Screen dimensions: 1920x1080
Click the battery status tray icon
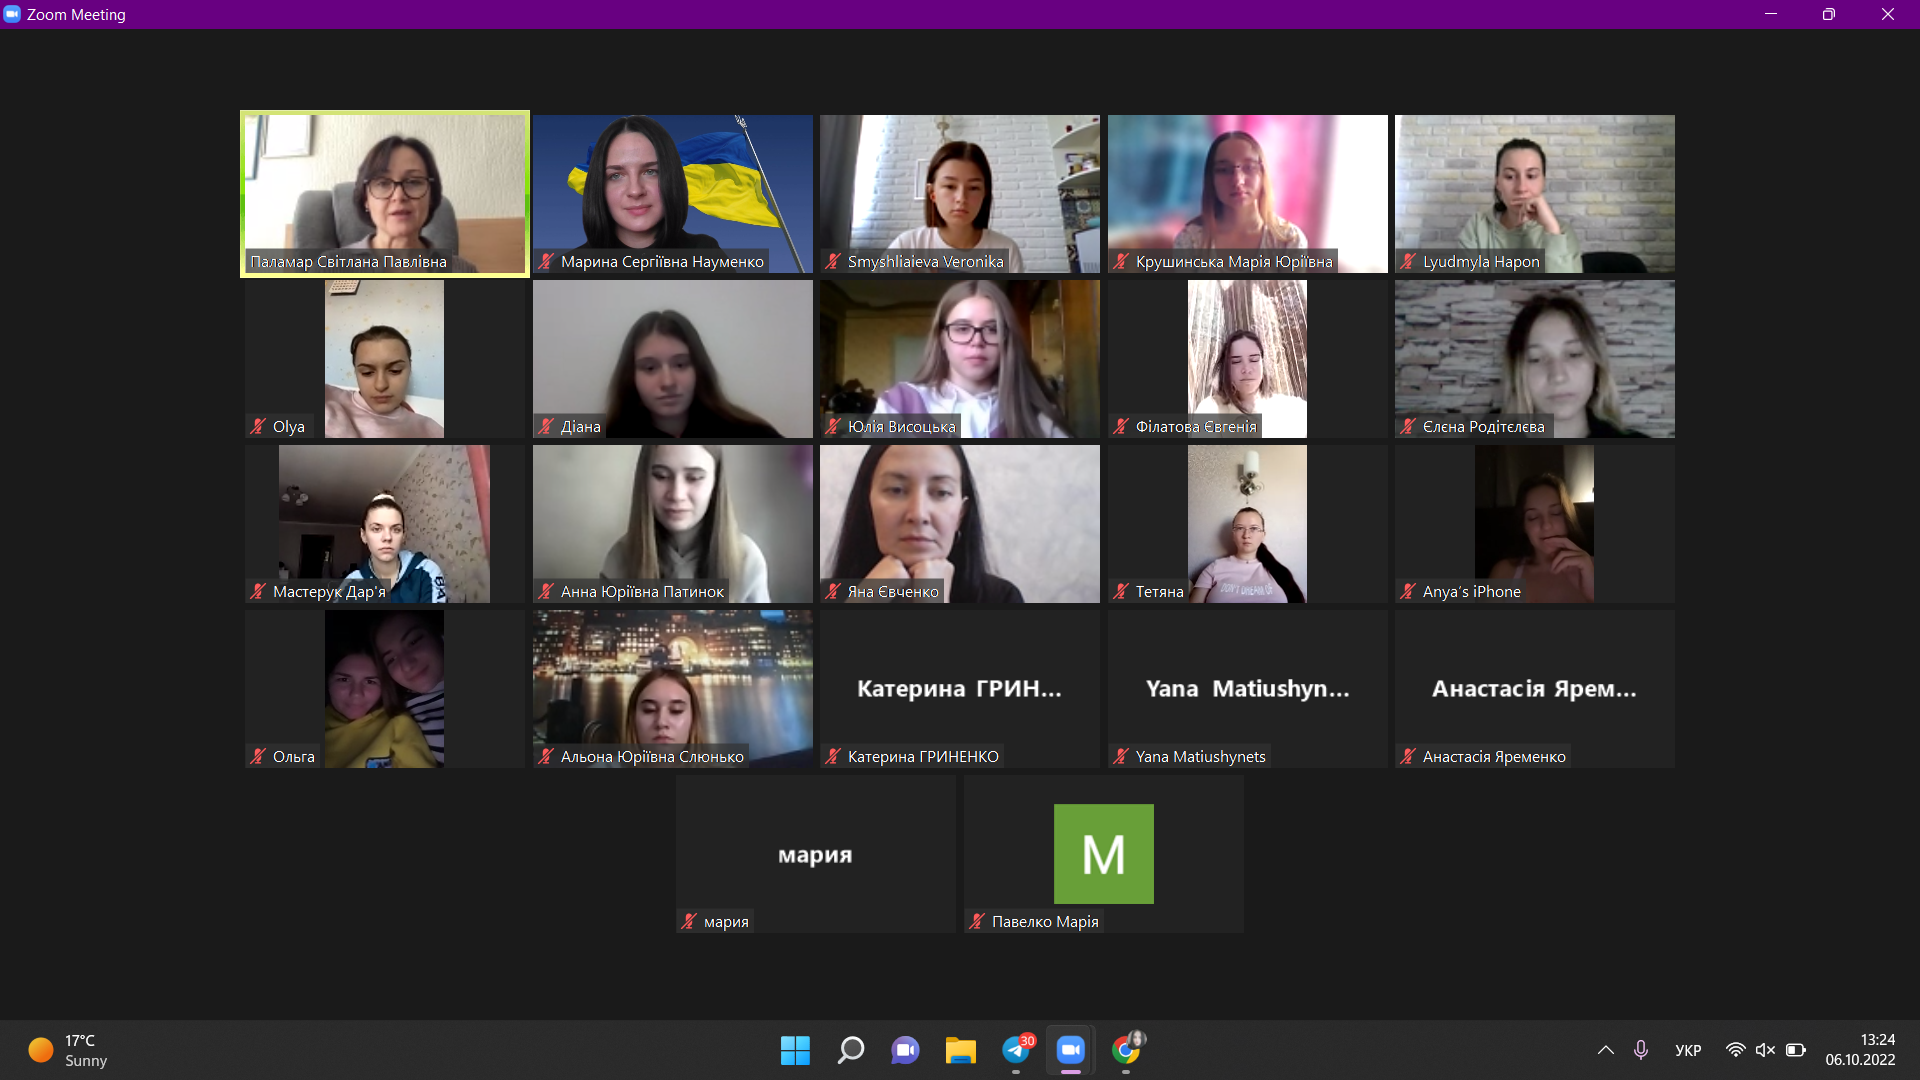click(x=1796, y=1050)
